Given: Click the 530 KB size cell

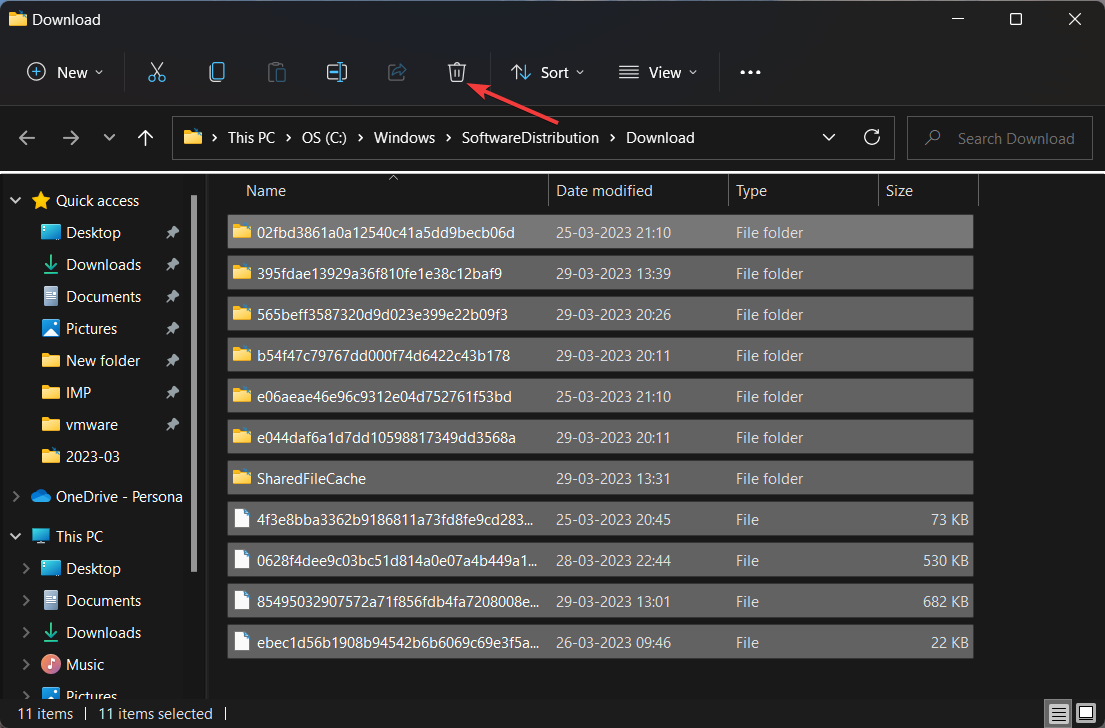Looking at the screenshot, I should [x=946, y=561].
